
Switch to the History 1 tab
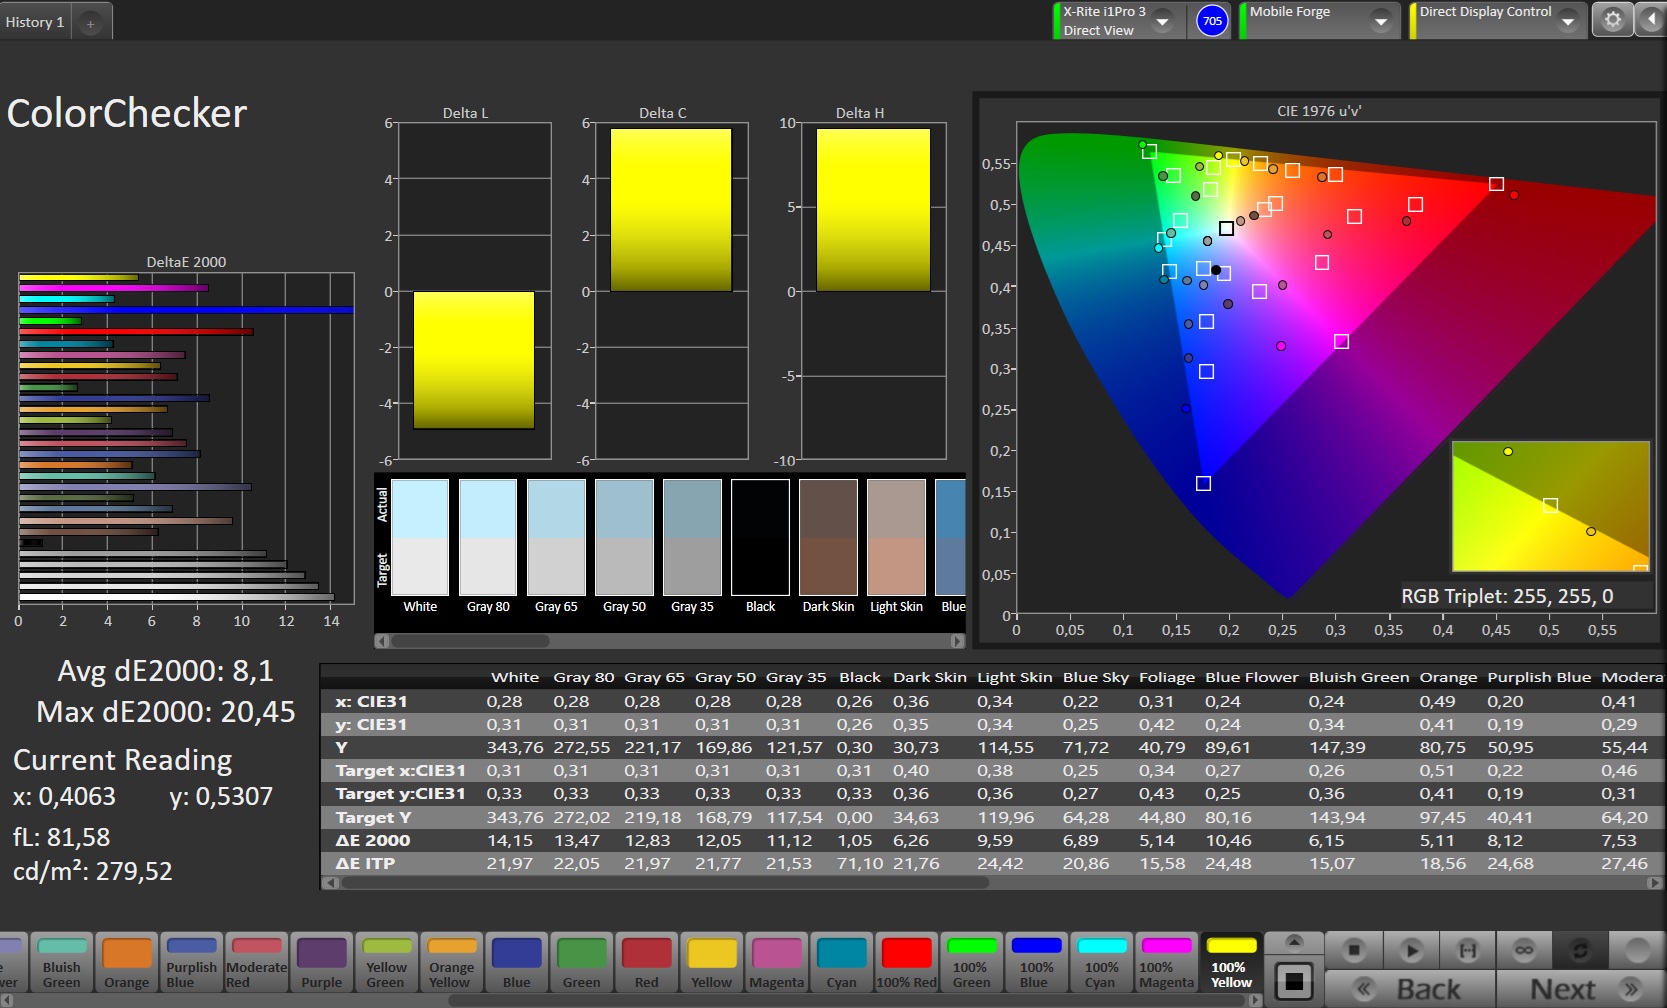pos(35,22)
